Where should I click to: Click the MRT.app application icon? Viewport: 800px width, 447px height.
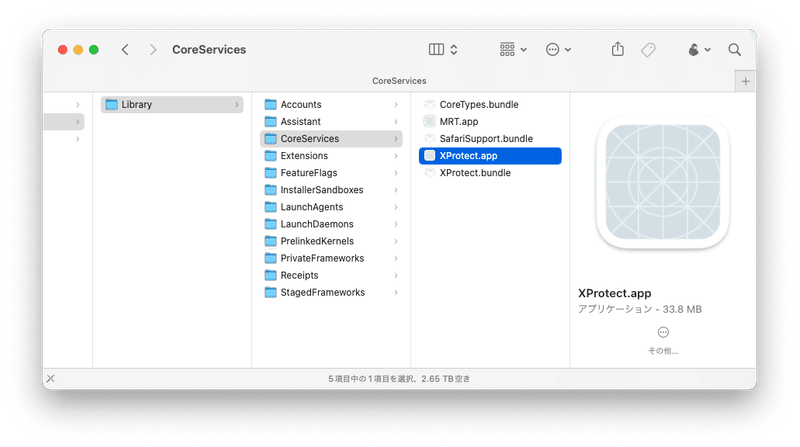click(x=430, y=121)
